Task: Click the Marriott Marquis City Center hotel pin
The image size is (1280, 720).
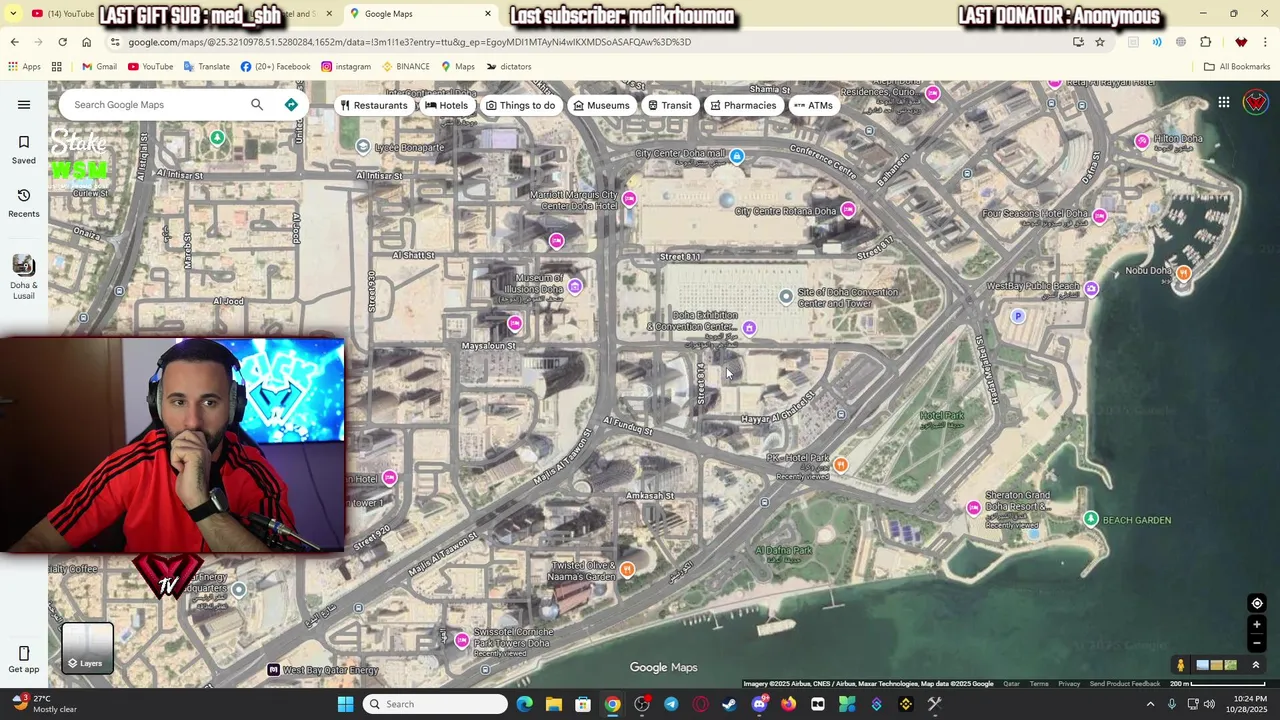Action: pyautogui.click(x=629, y=199)
